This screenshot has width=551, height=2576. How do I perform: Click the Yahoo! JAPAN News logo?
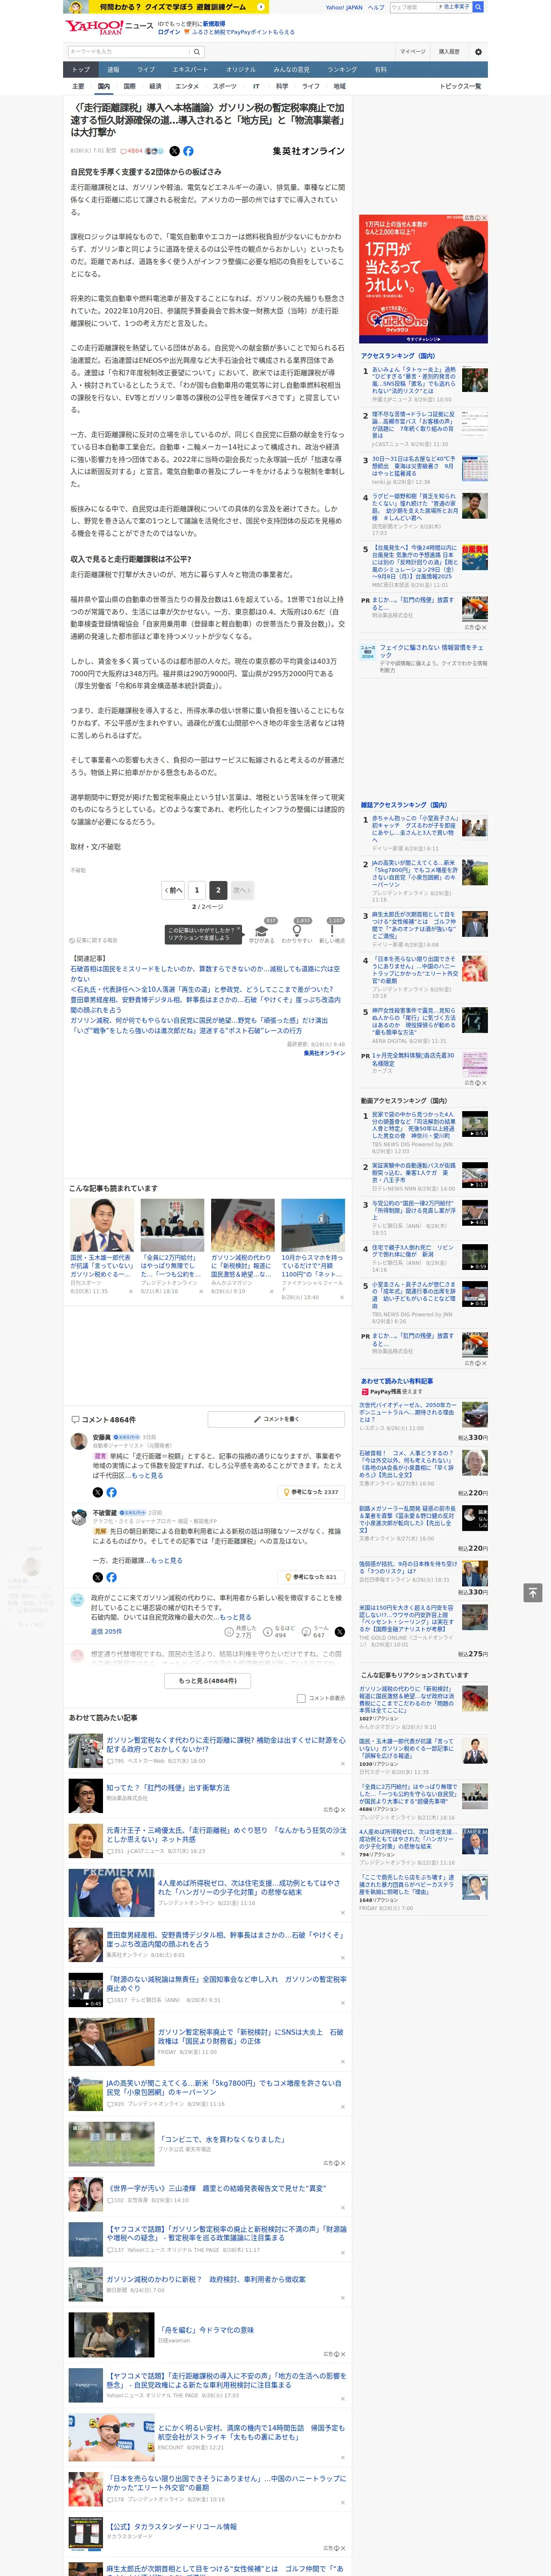pyautogui.click(x=109, y=27)
